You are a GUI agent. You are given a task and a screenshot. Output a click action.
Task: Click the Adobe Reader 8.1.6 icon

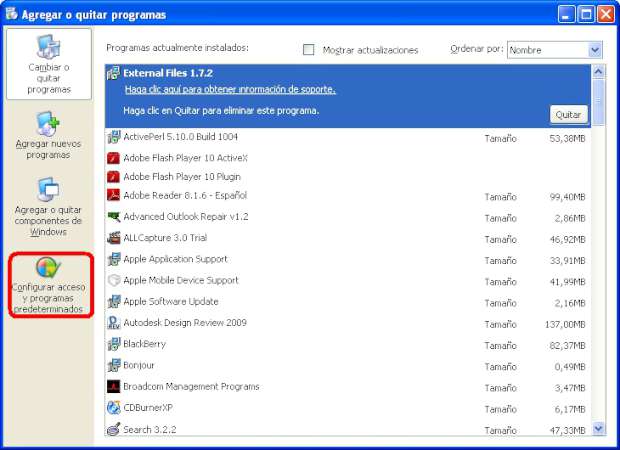pyautogui.click(x=113, y=195)
